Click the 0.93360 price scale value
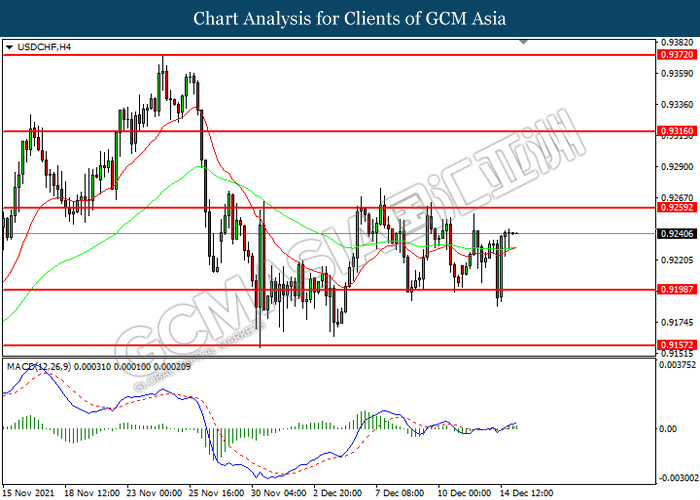The image size is (700, 500). [x=677, y=104]
